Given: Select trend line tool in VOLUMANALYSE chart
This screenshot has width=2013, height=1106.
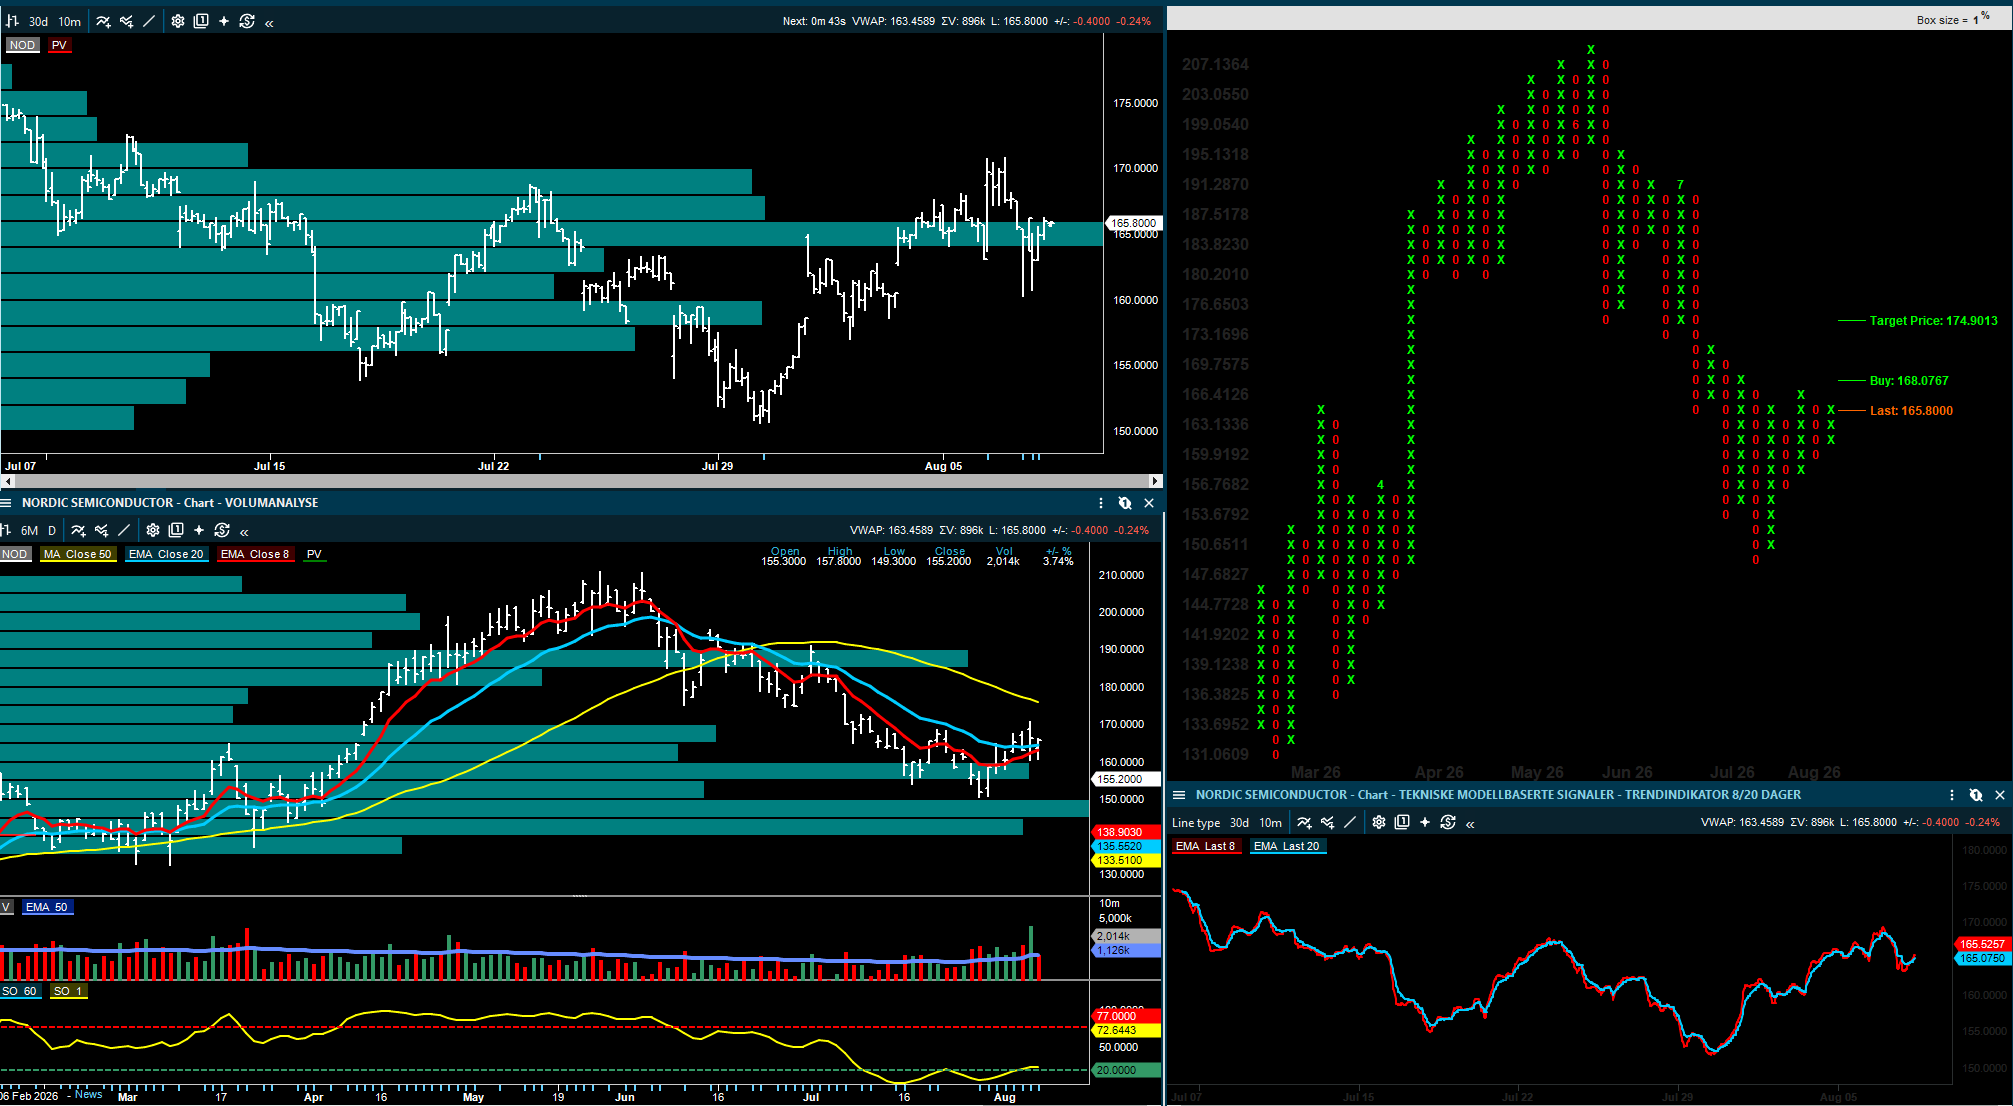Looking at the screenshot, I should [x=124, y=530].
